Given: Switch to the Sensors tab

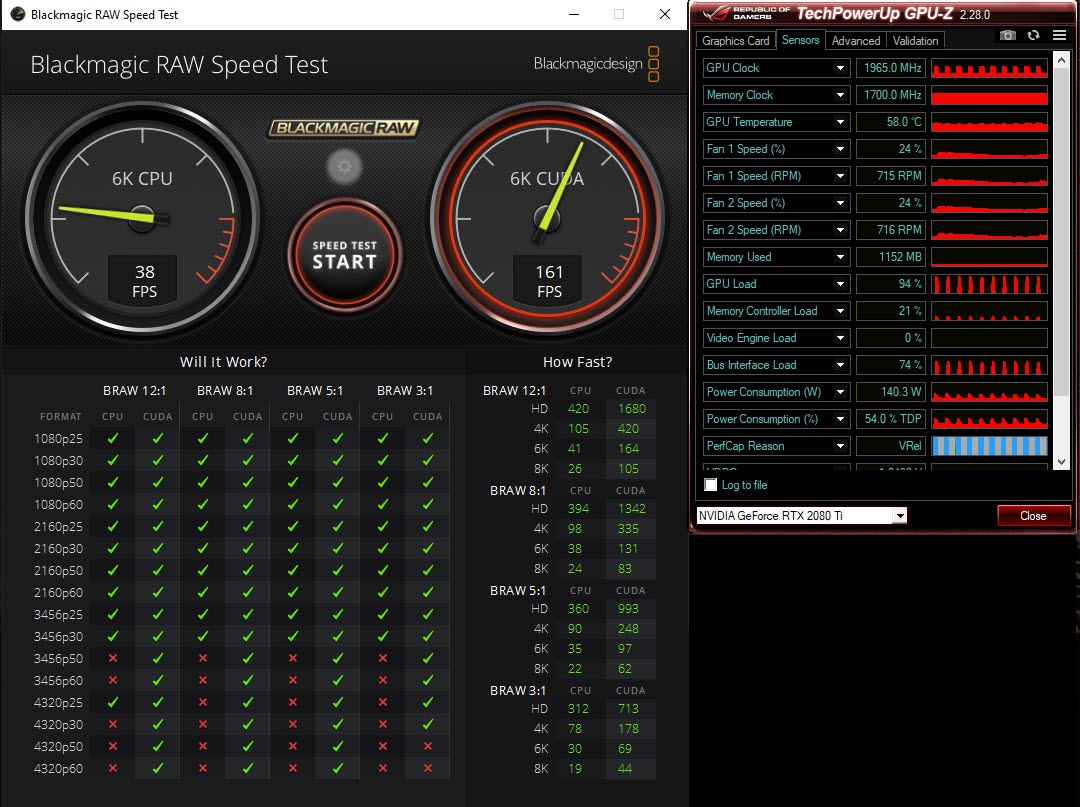Looking at the screenshot, I should [800, 40].
